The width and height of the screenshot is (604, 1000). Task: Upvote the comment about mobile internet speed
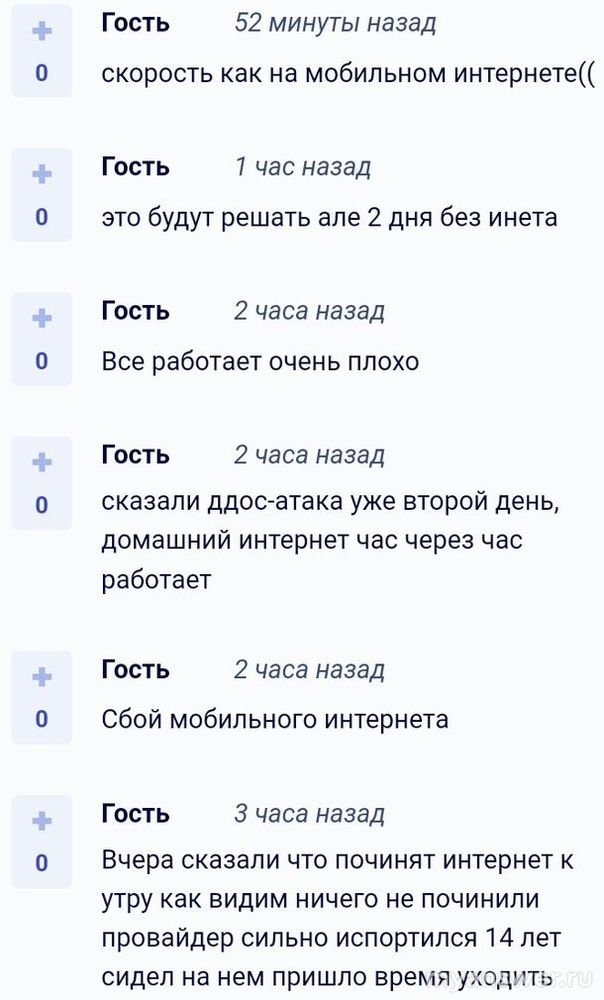pos(41,32)
